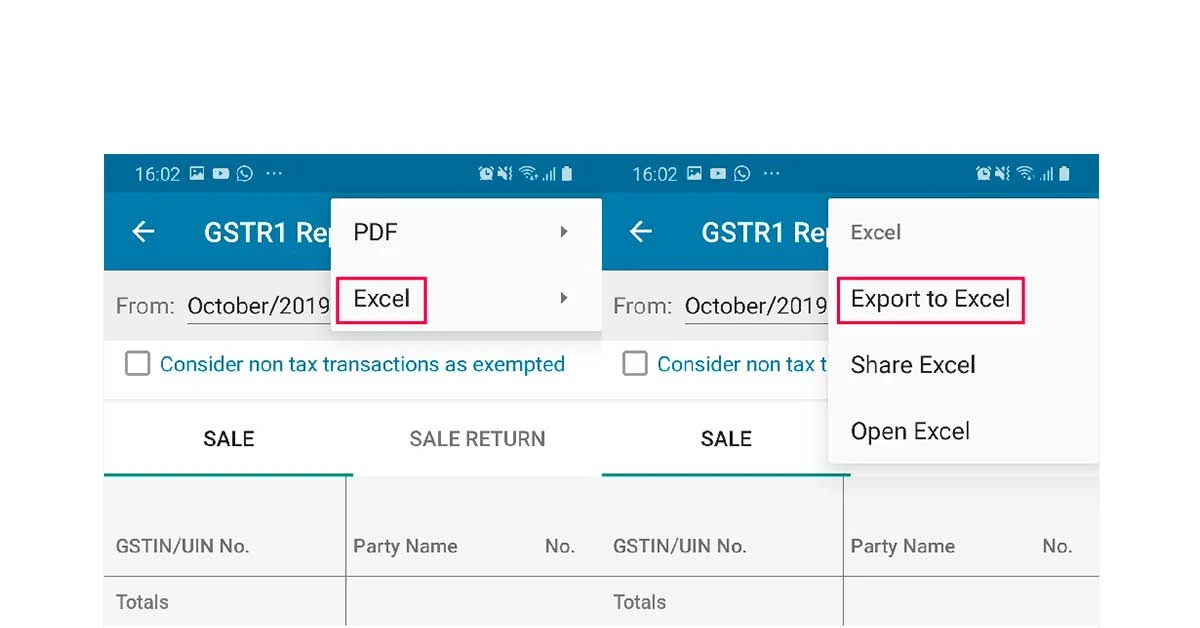The height and width of the screenshot is (628, 1200).
Task: Click the Totals row in the report
Action: click(142, 602)
